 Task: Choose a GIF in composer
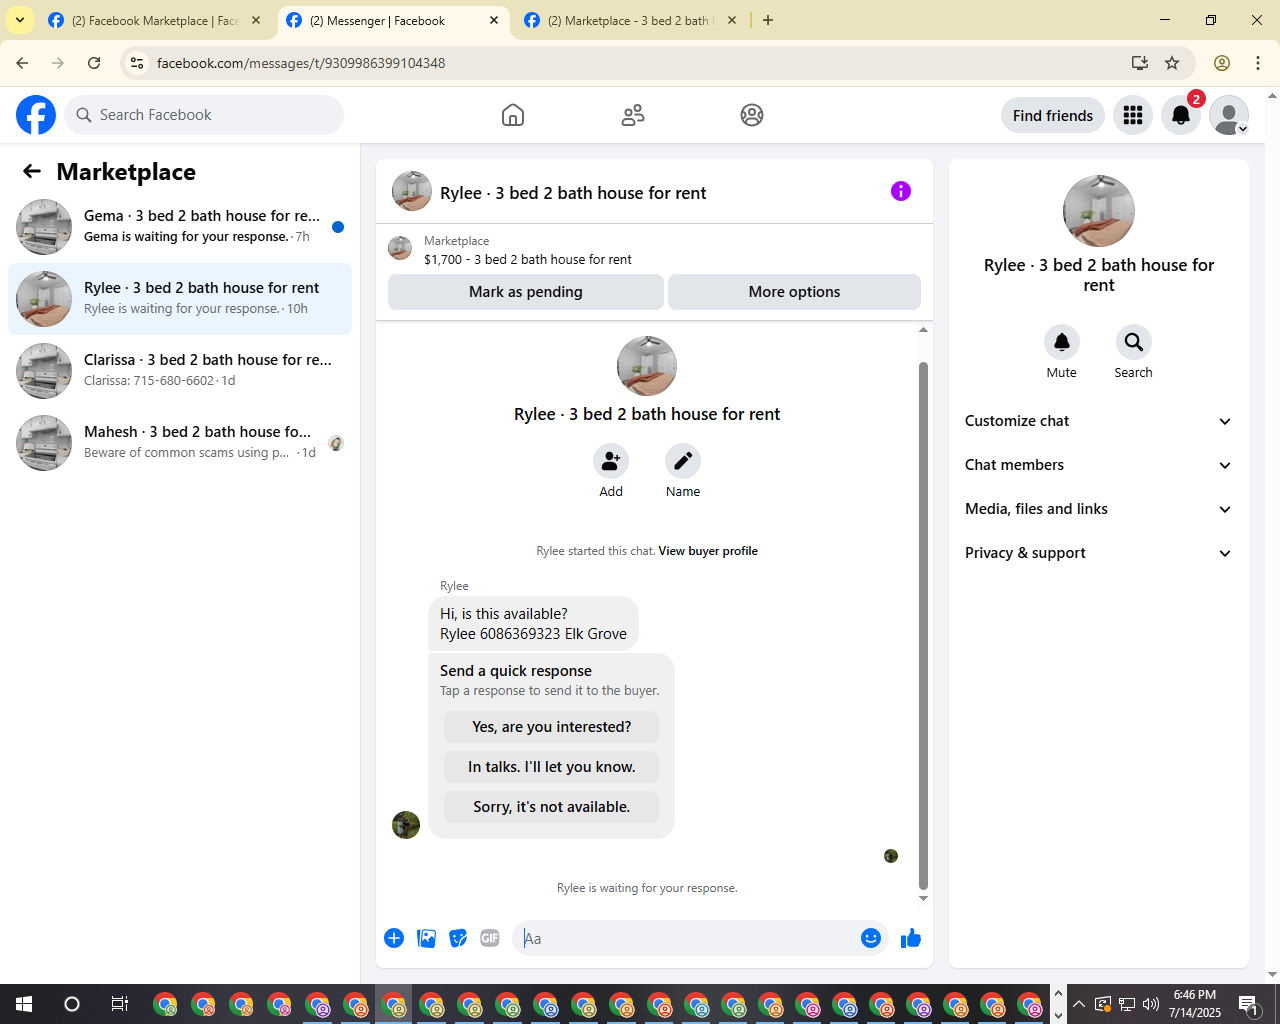pos(490,938)
